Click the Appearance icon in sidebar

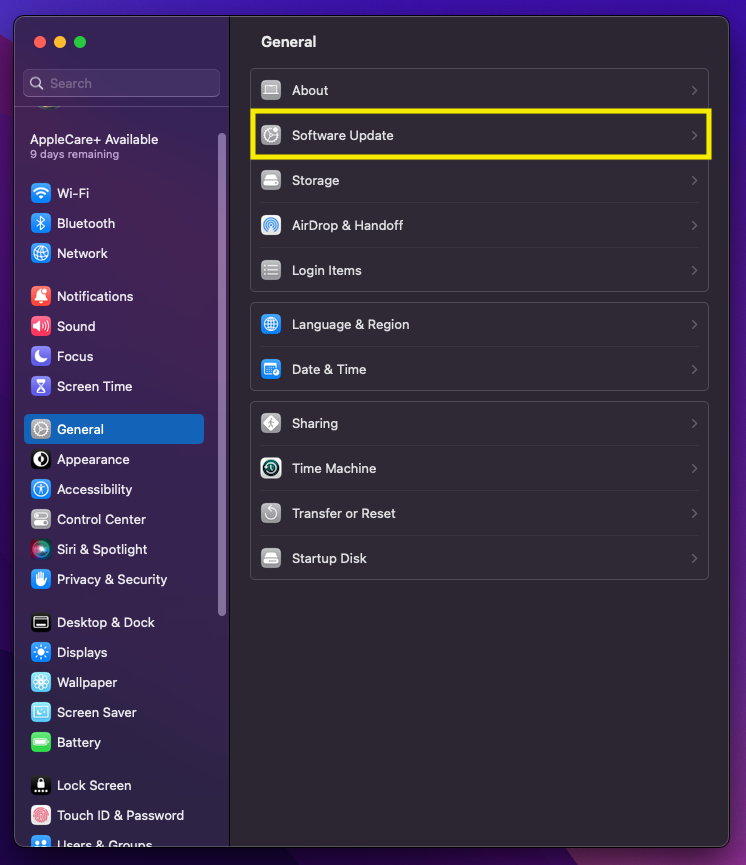pyautogui.click(x=41, y=460)
